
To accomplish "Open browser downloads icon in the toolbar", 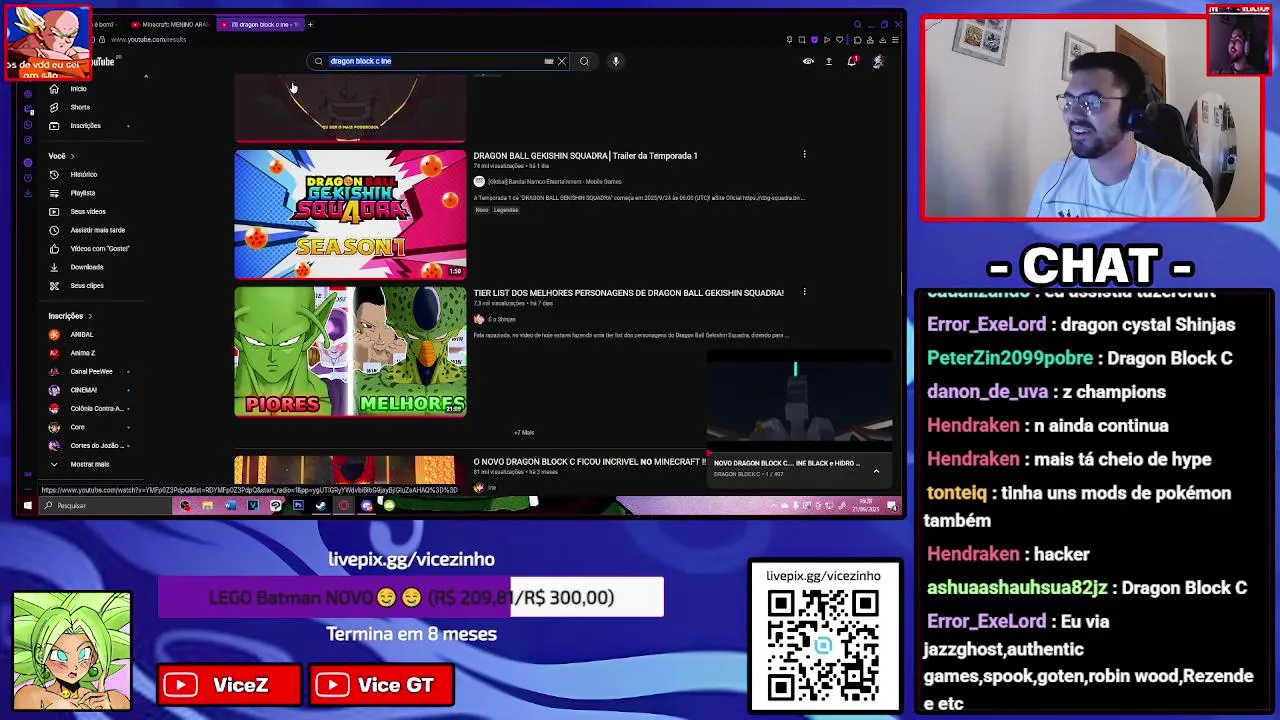I will click(x=882, y=40).
